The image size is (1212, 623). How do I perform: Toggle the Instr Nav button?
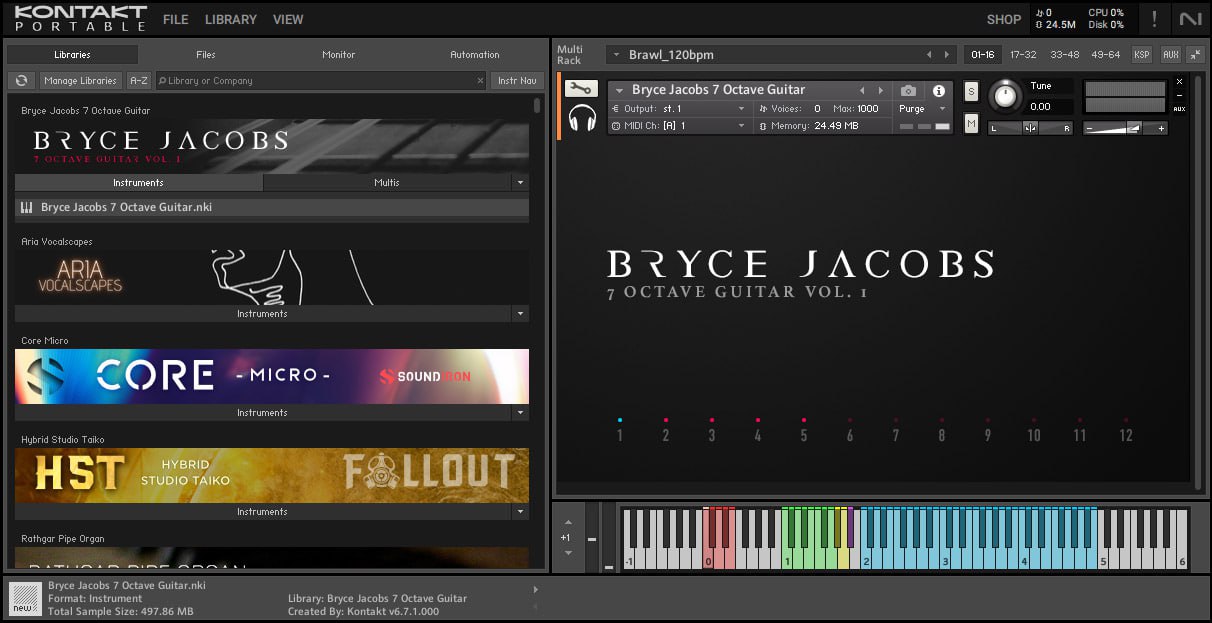coord(517,81)
